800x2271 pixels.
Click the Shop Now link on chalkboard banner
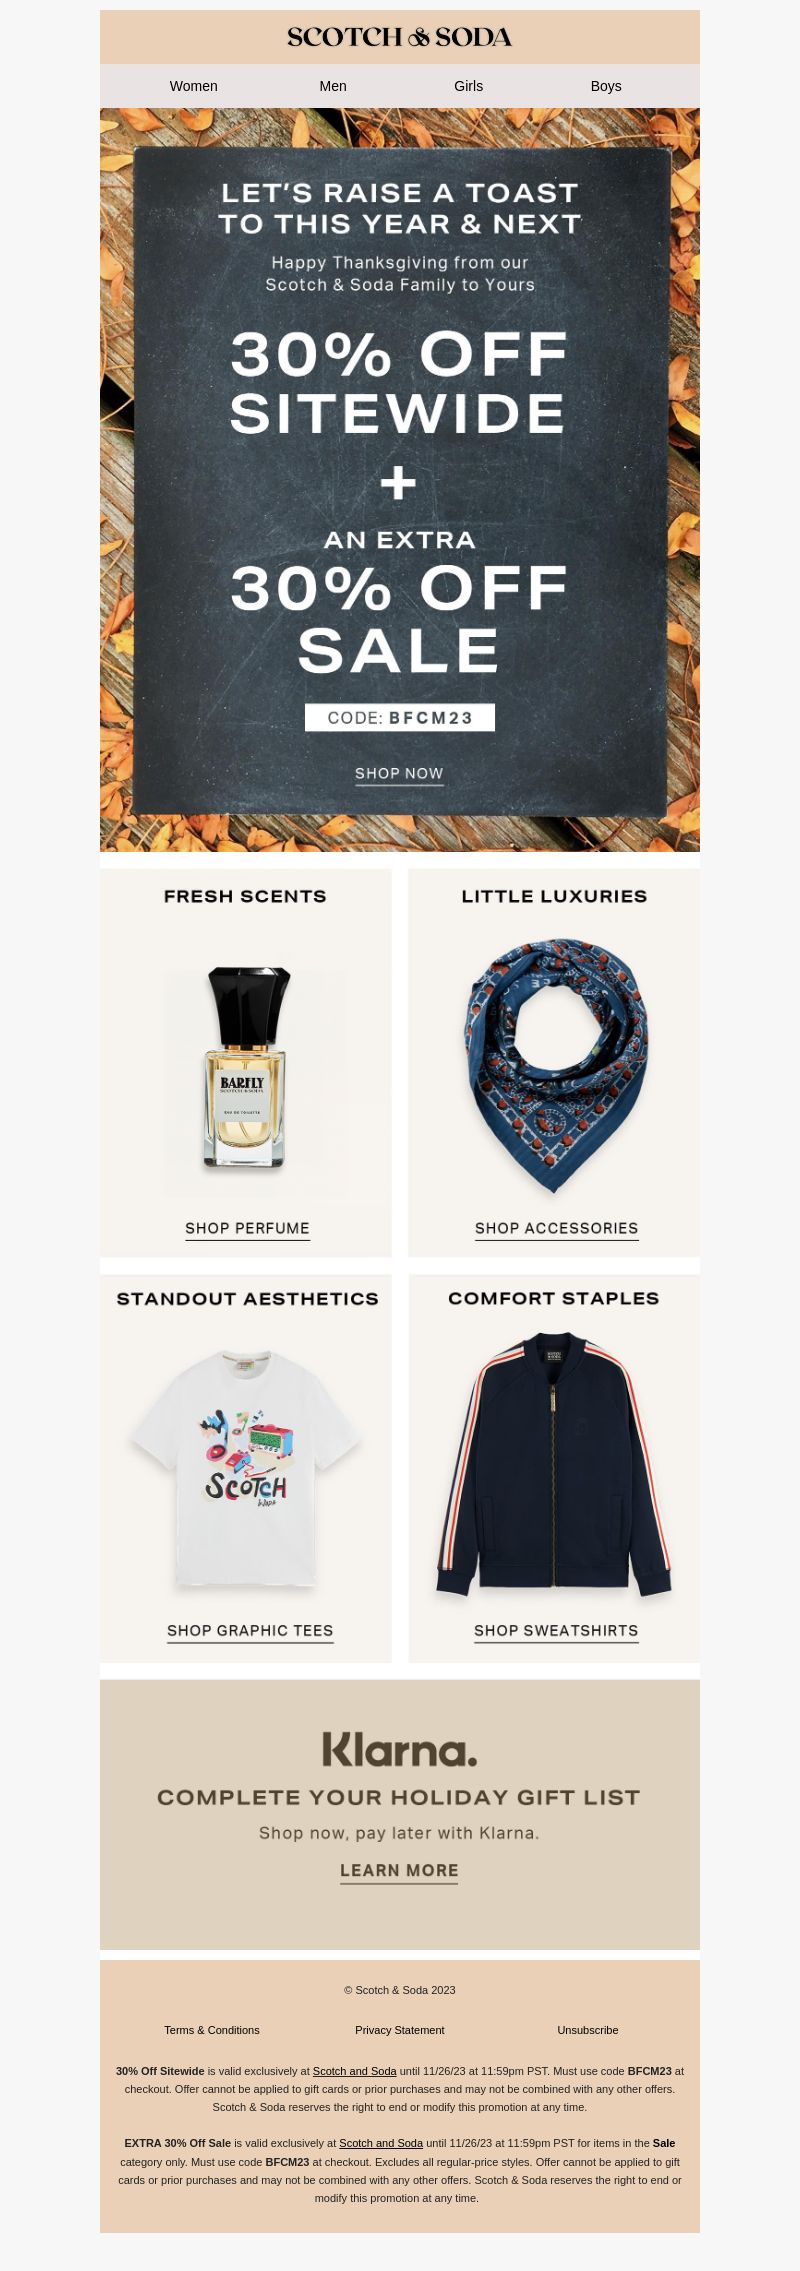399,774
